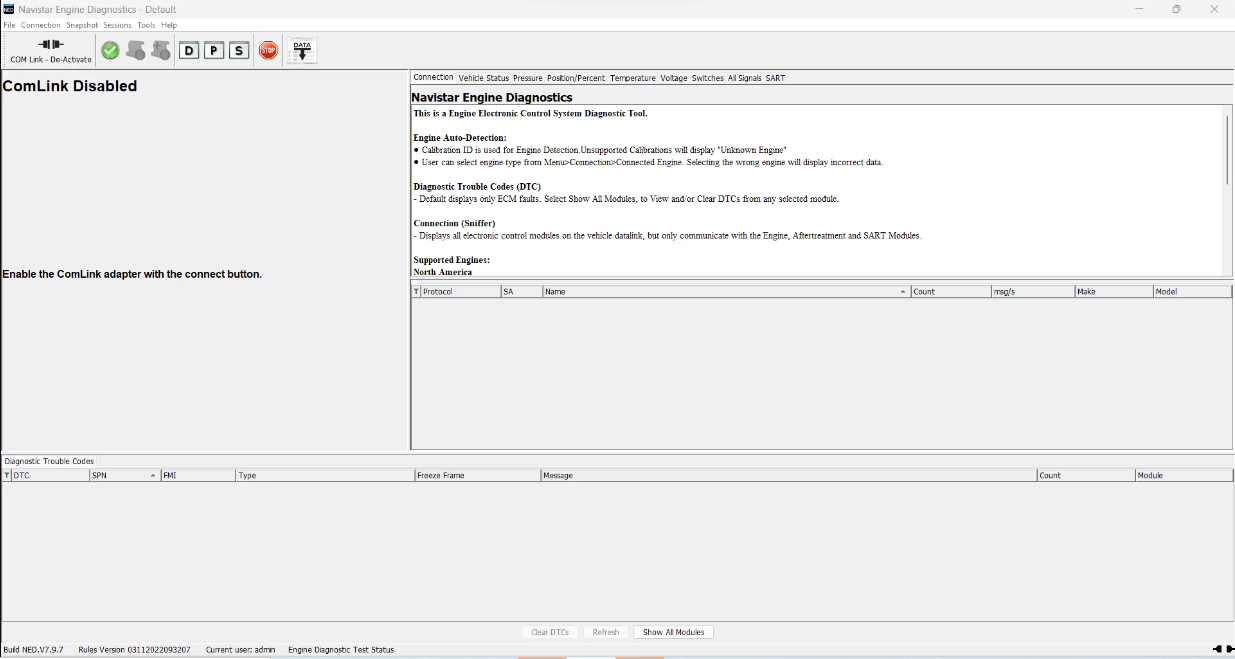Click the right arrow in the status bar

(x=1229, y=647)
